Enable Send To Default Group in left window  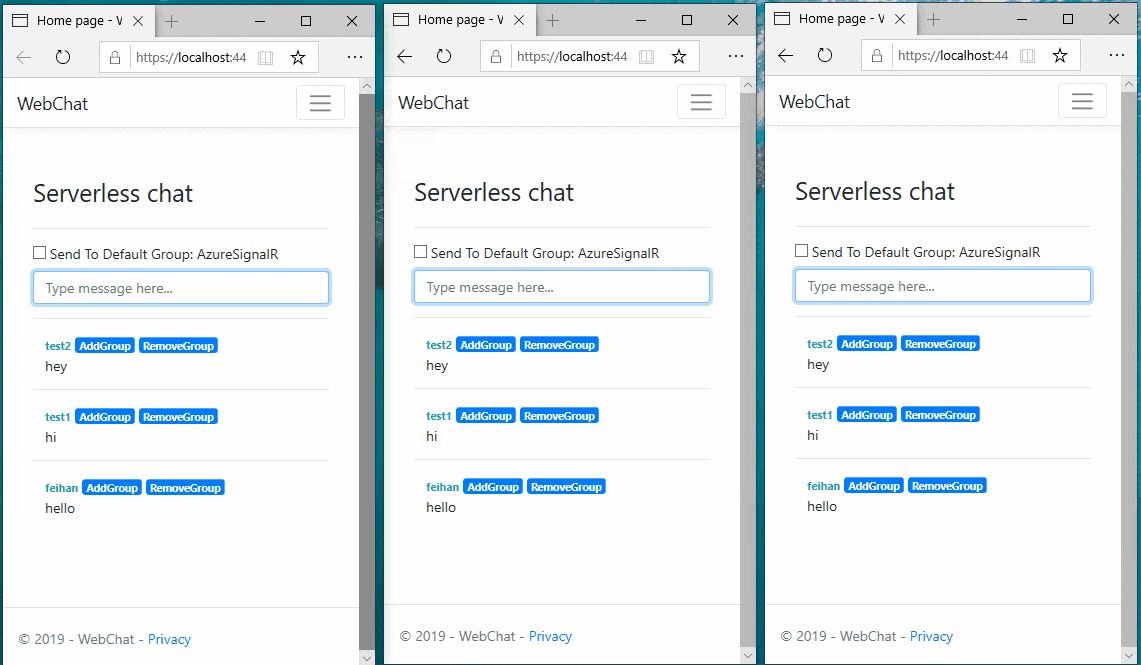(39, 252)
